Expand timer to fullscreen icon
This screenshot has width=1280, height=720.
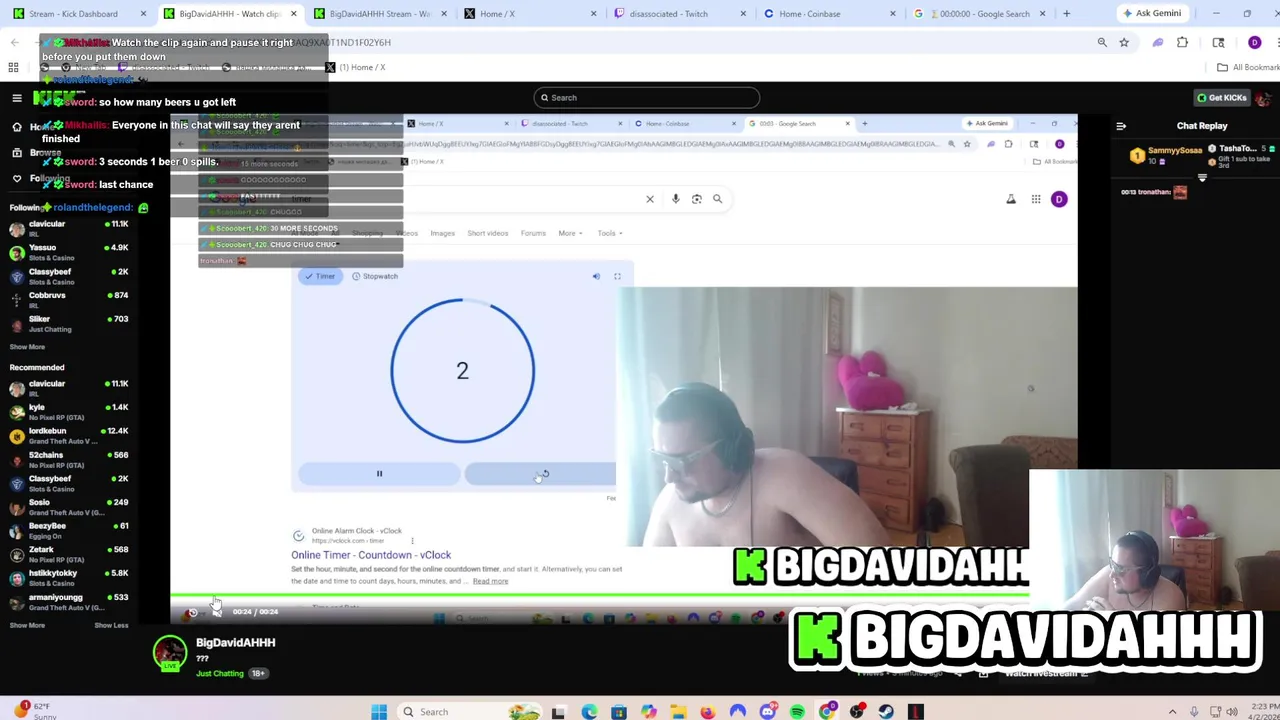[617, 276]
